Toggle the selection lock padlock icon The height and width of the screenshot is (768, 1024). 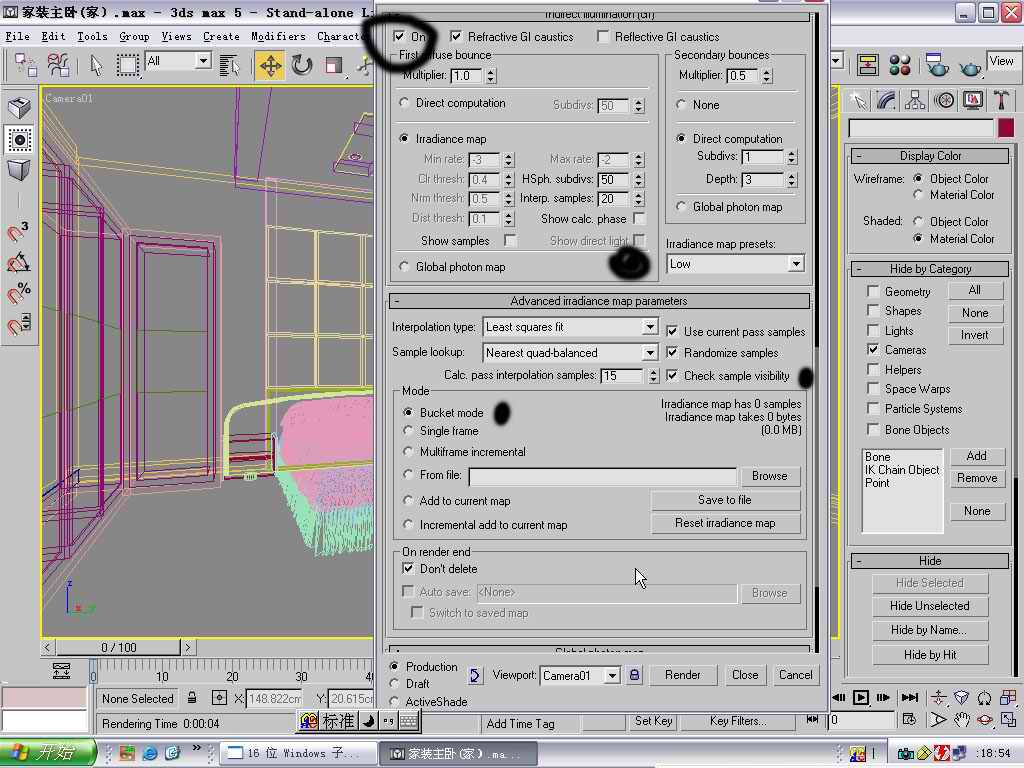pos(192,697)
